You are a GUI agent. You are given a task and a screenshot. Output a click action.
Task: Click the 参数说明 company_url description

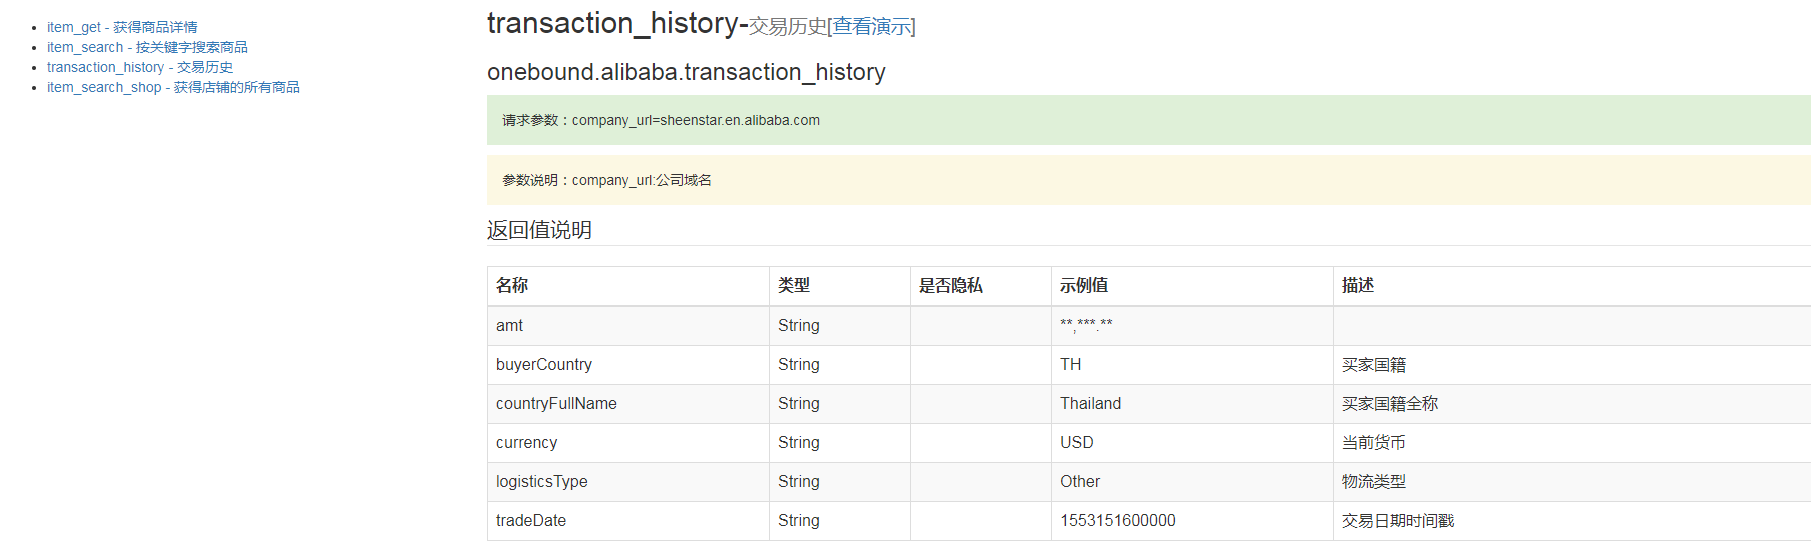607,180
